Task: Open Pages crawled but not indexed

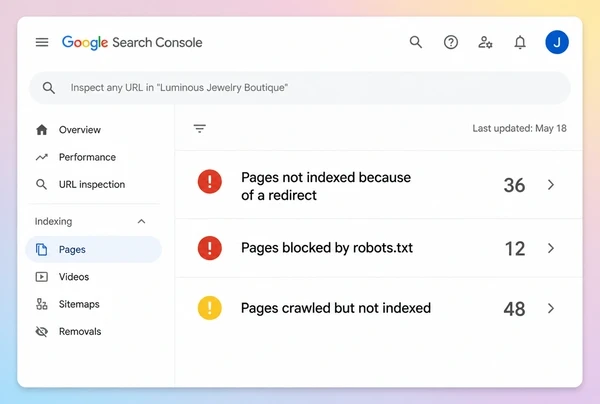Action: (x=379, y=308)
